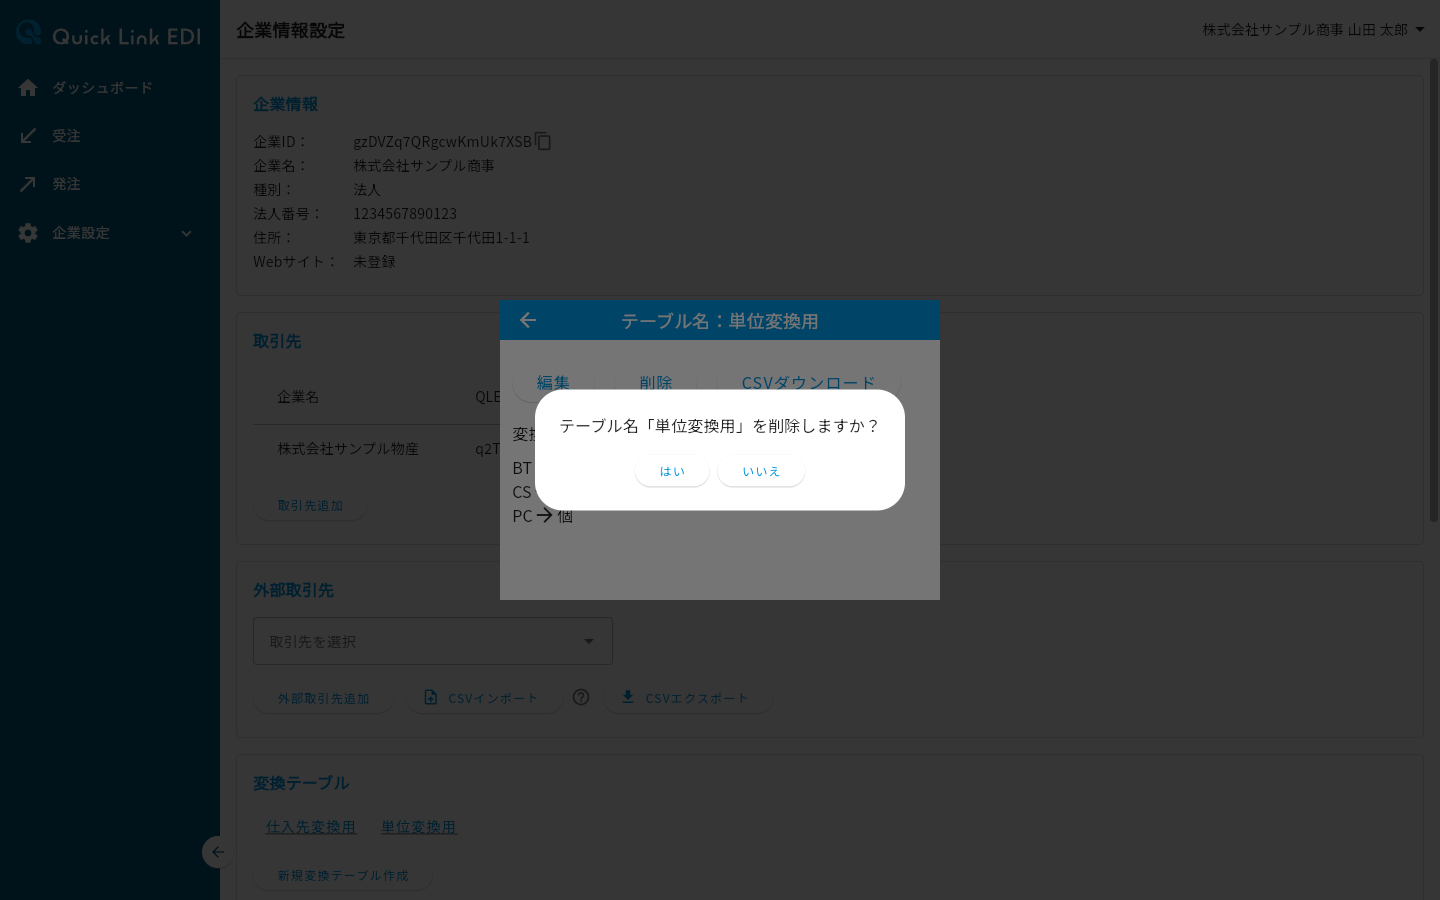
Task: Go back using the arrow in table dialog header
Action: [528, 320]
